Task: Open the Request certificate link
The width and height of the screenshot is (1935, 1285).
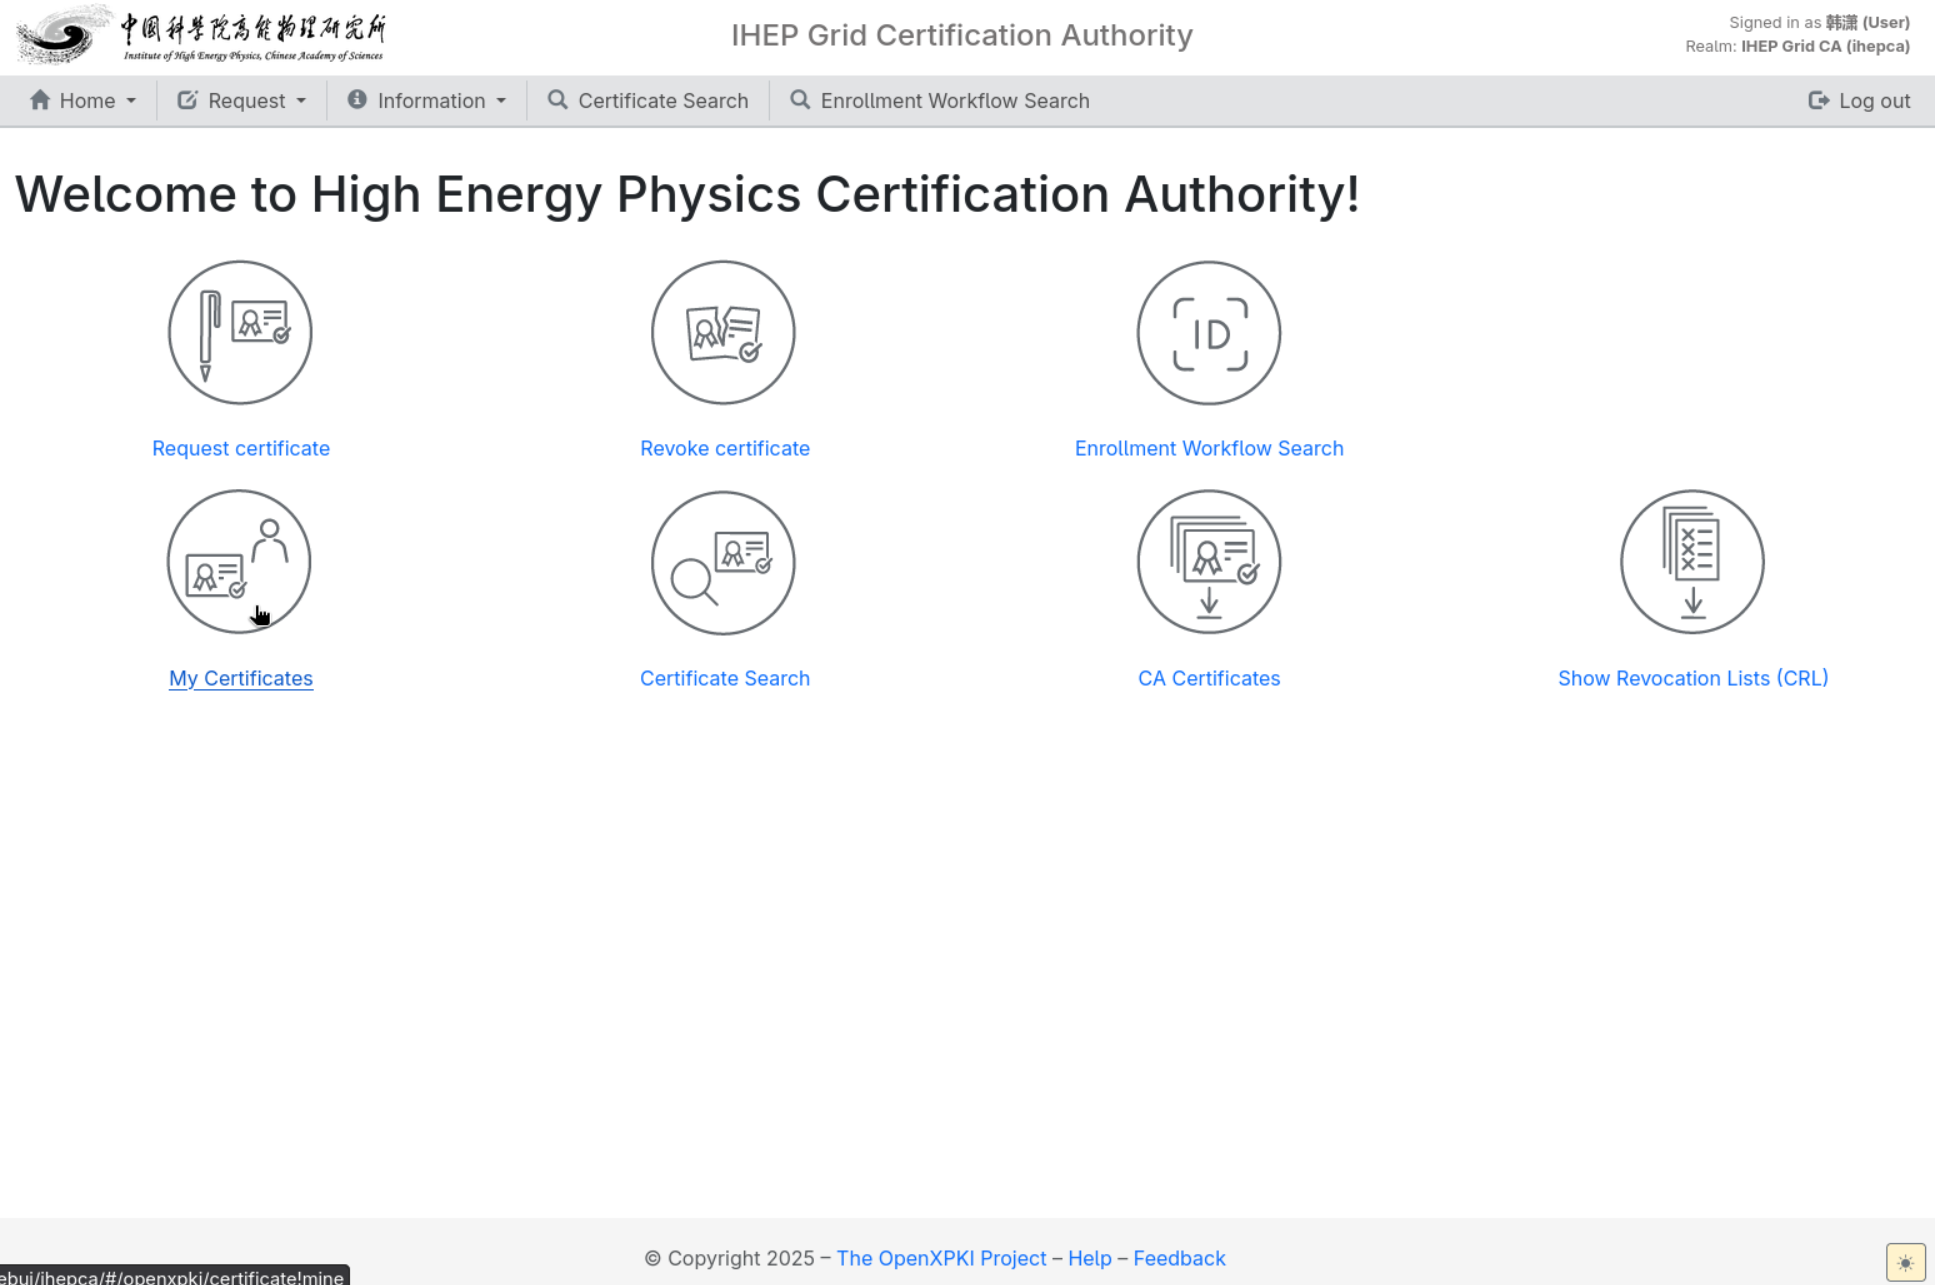Action: point(241,448)
